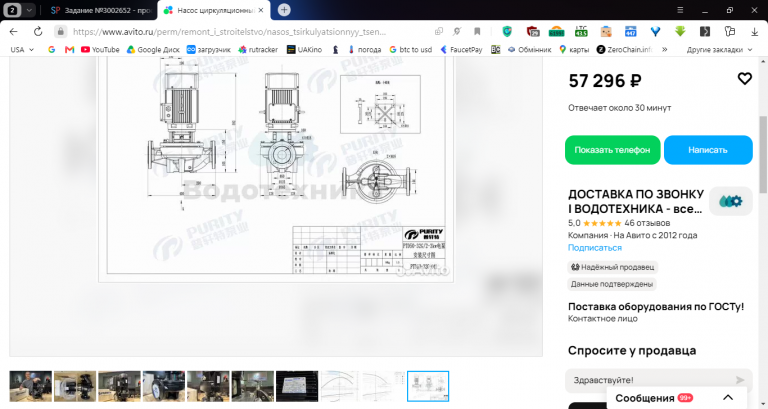Open the ZeroChain.info bookmark
The width and height of the screenshot is (768, 409).
point(624,49)
